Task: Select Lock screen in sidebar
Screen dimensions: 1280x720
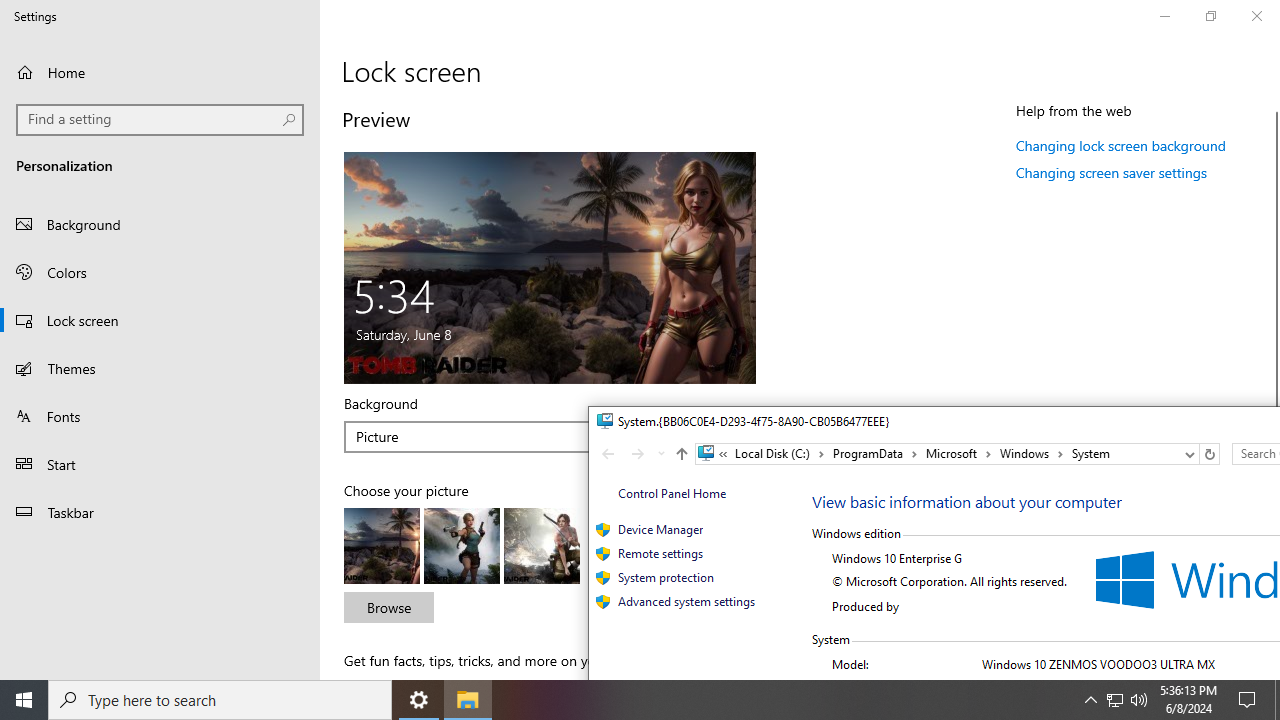Action: click(x=160, y=320)
